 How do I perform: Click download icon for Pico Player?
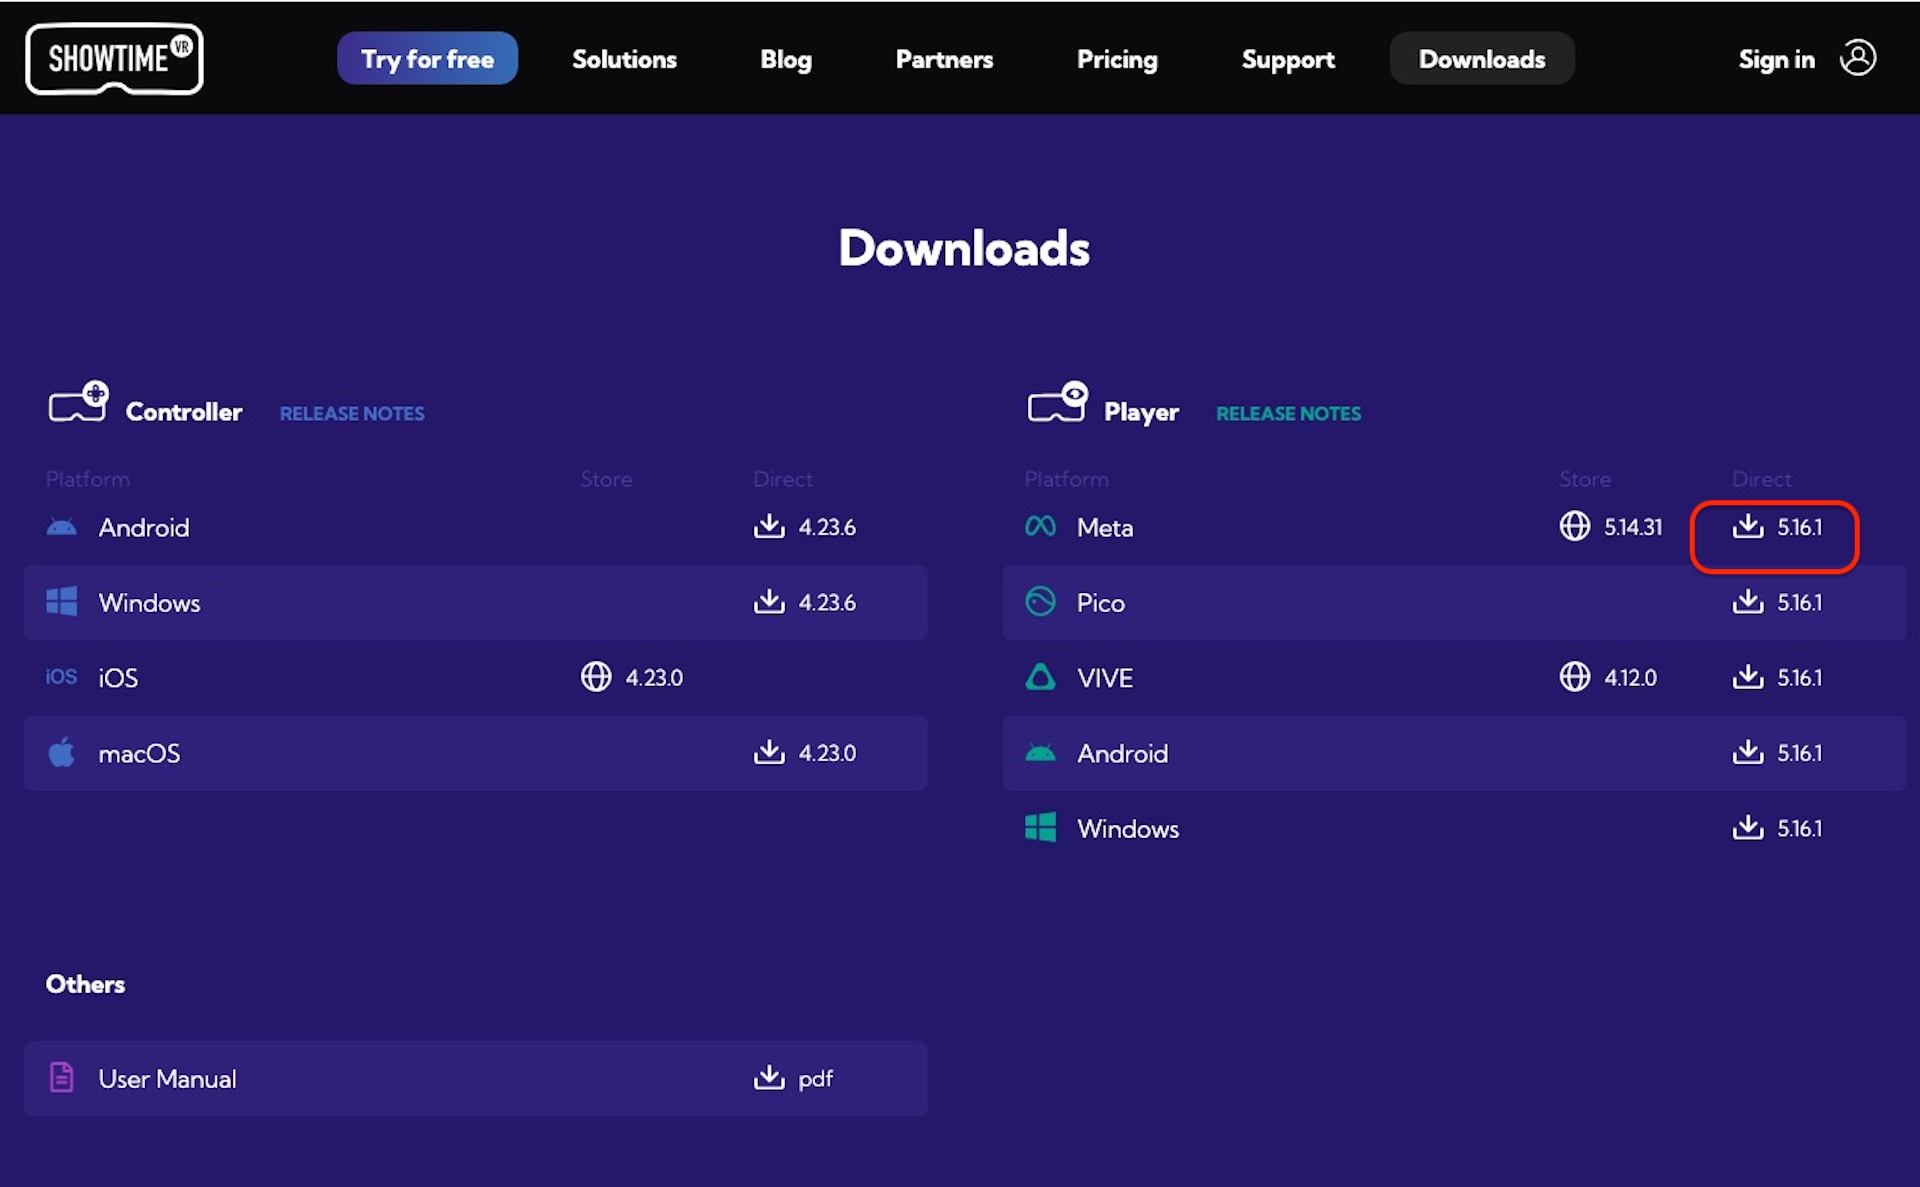[x=1748, y=601]
